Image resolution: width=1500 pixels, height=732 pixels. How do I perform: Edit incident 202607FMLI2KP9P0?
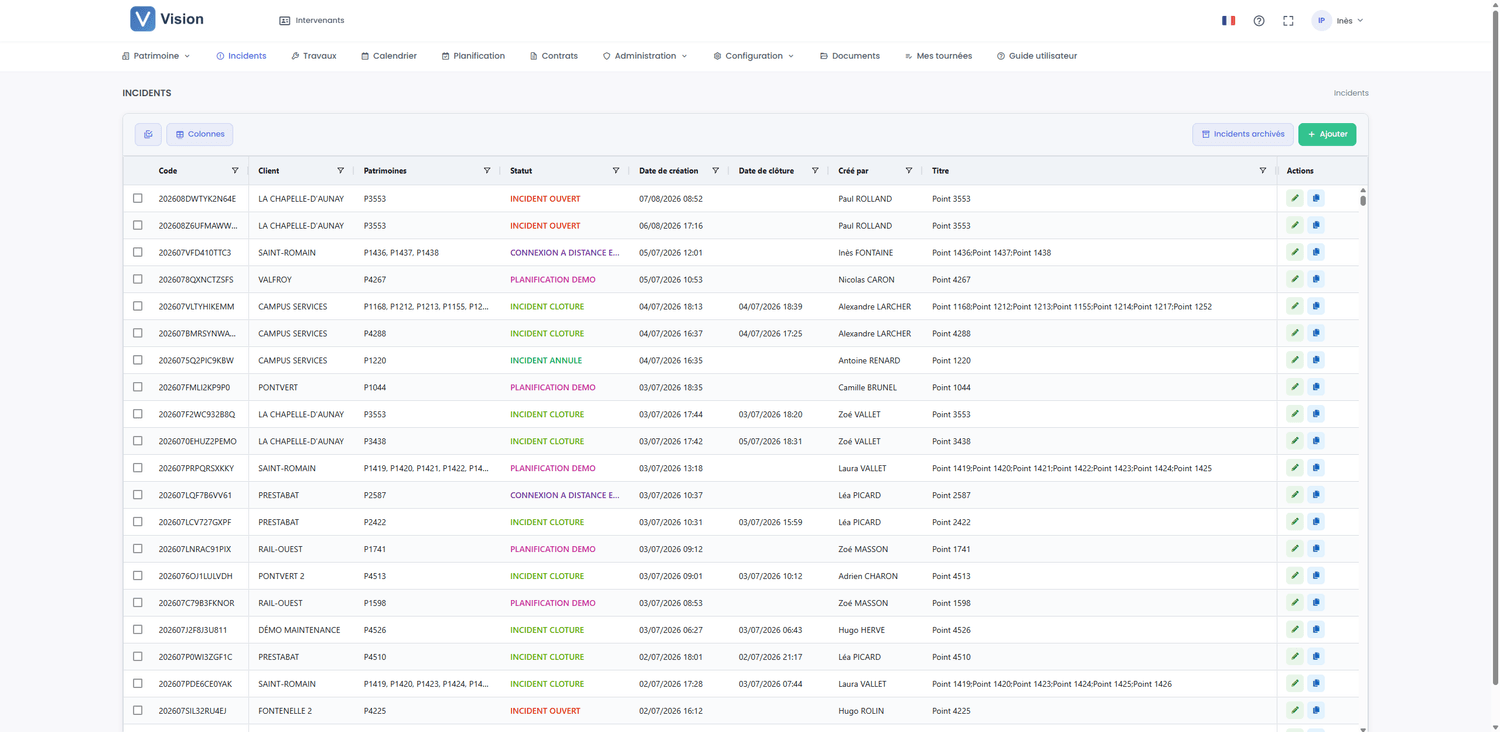[x=1295, y=387]
